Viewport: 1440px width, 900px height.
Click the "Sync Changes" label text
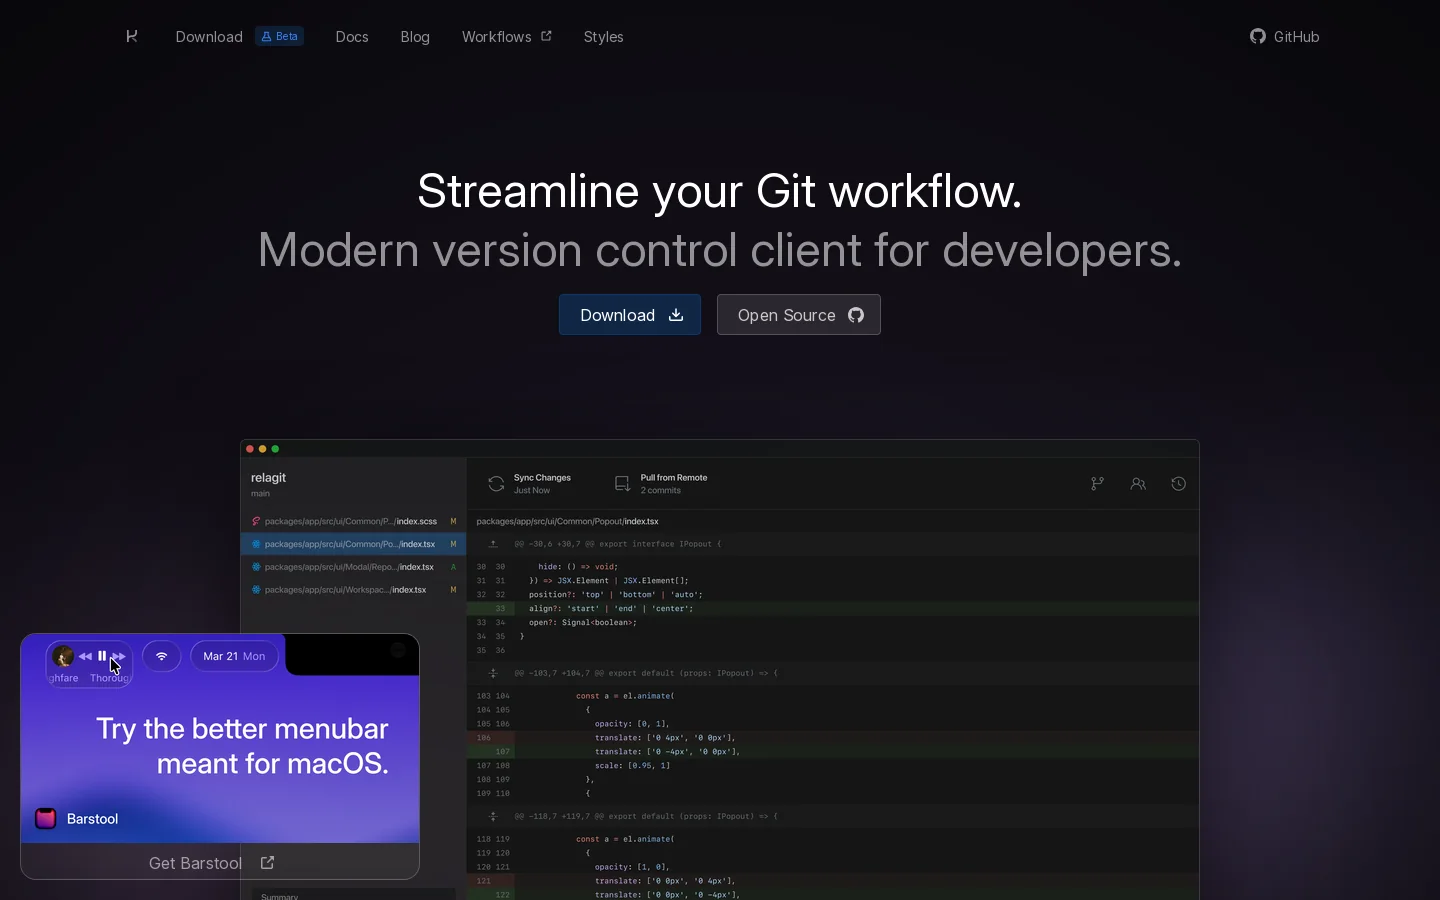(x=542, y=478)
